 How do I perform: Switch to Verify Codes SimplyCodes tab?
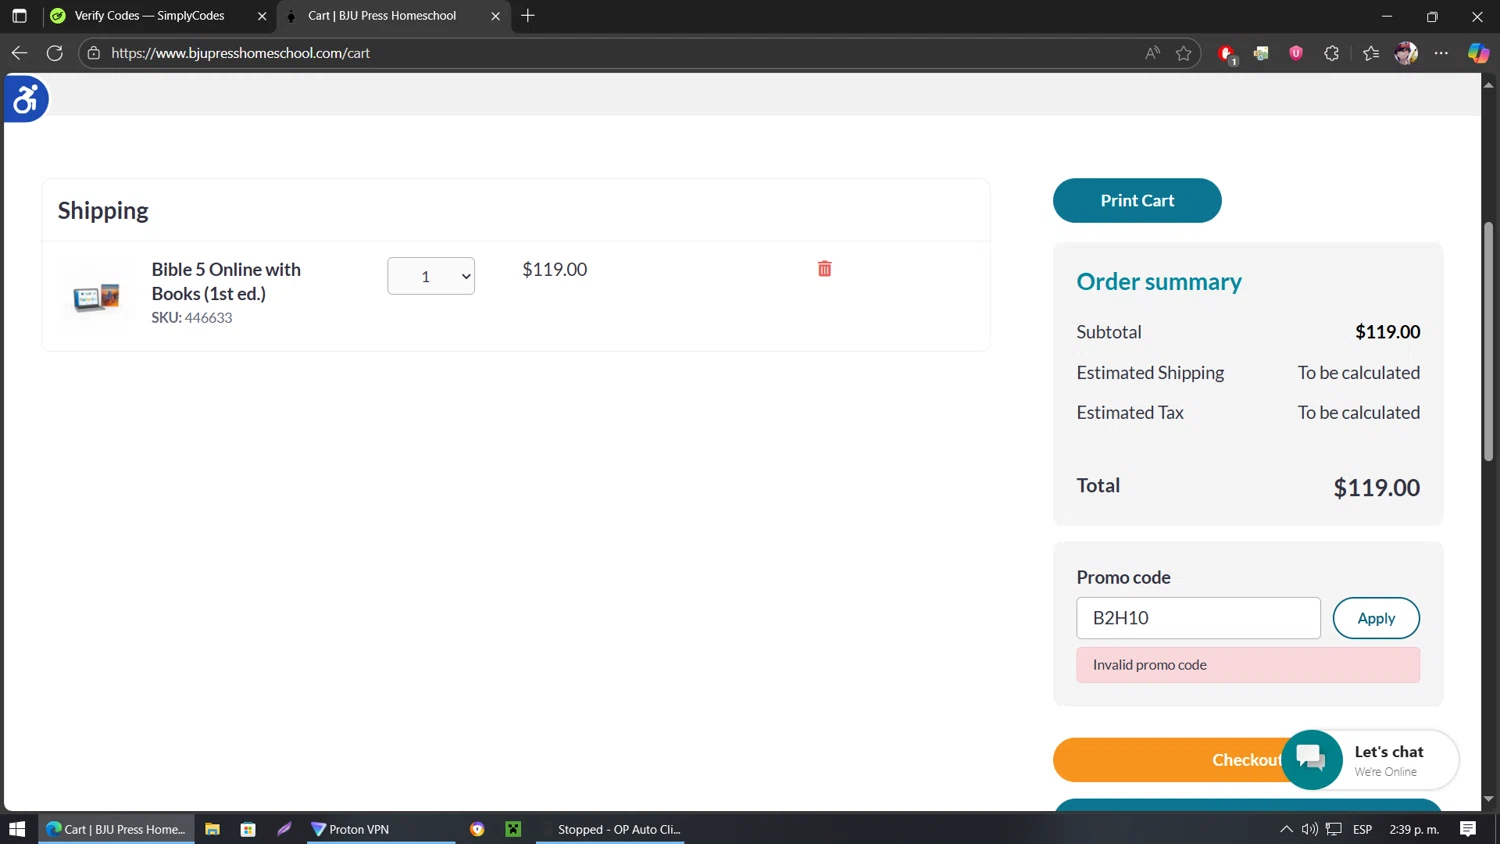[150, 16]
